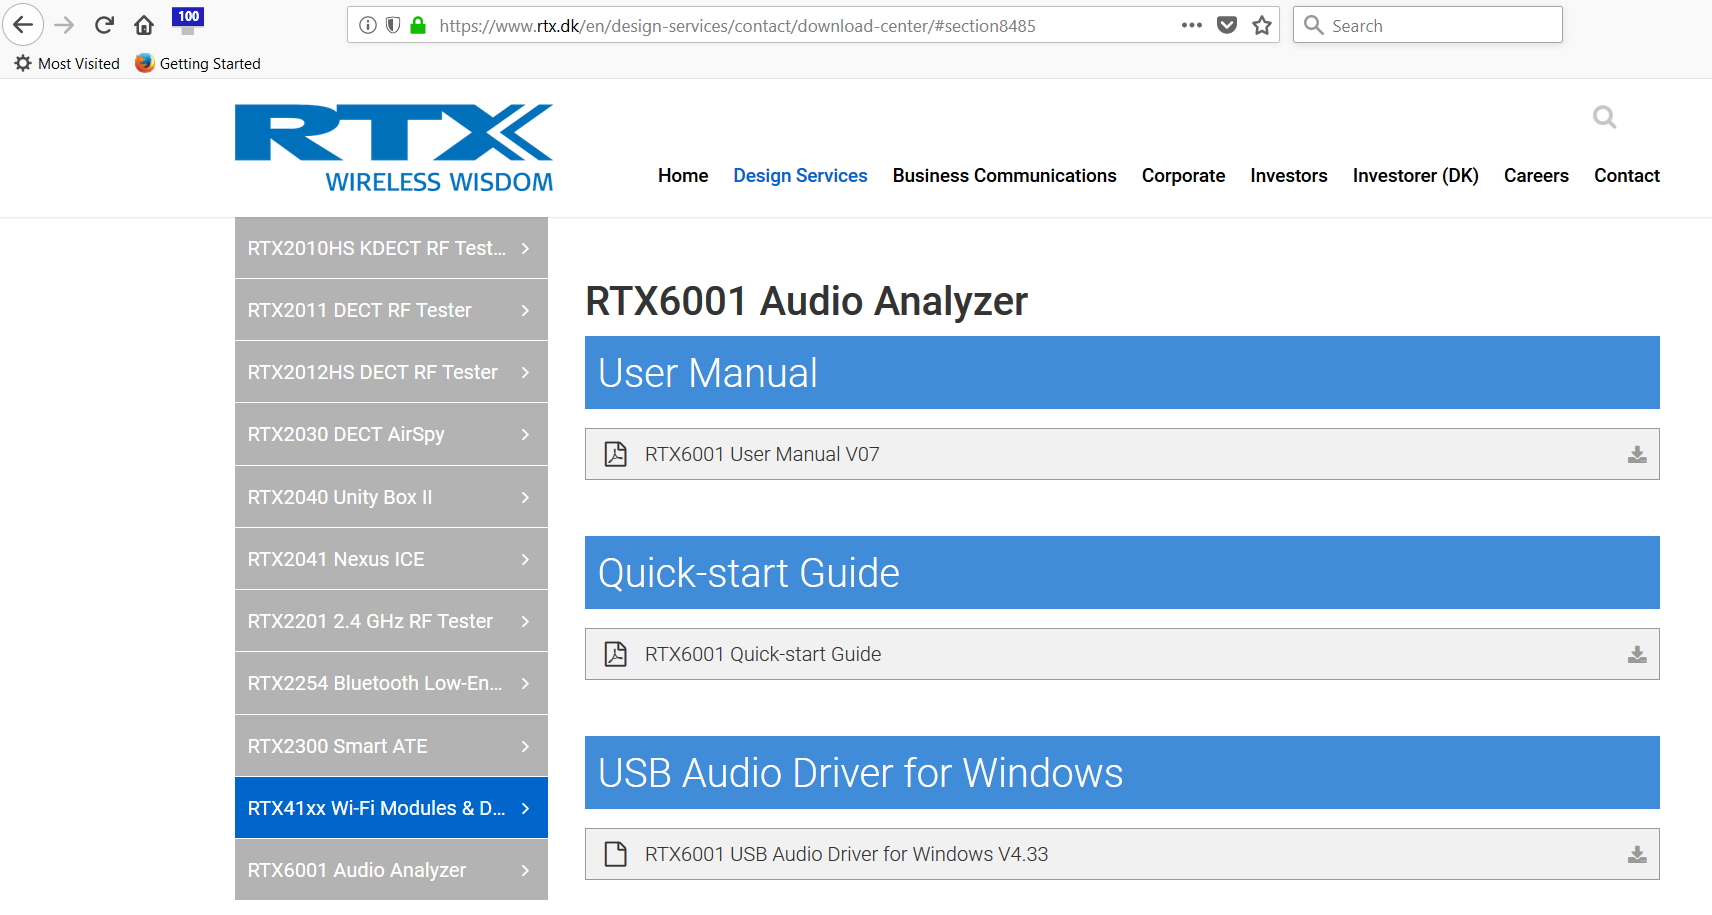The image size is (1712, 915).
Task: Expand RTX2254 Bluetooth Low-Energy chevron
Action: click(x=525, y=683)
